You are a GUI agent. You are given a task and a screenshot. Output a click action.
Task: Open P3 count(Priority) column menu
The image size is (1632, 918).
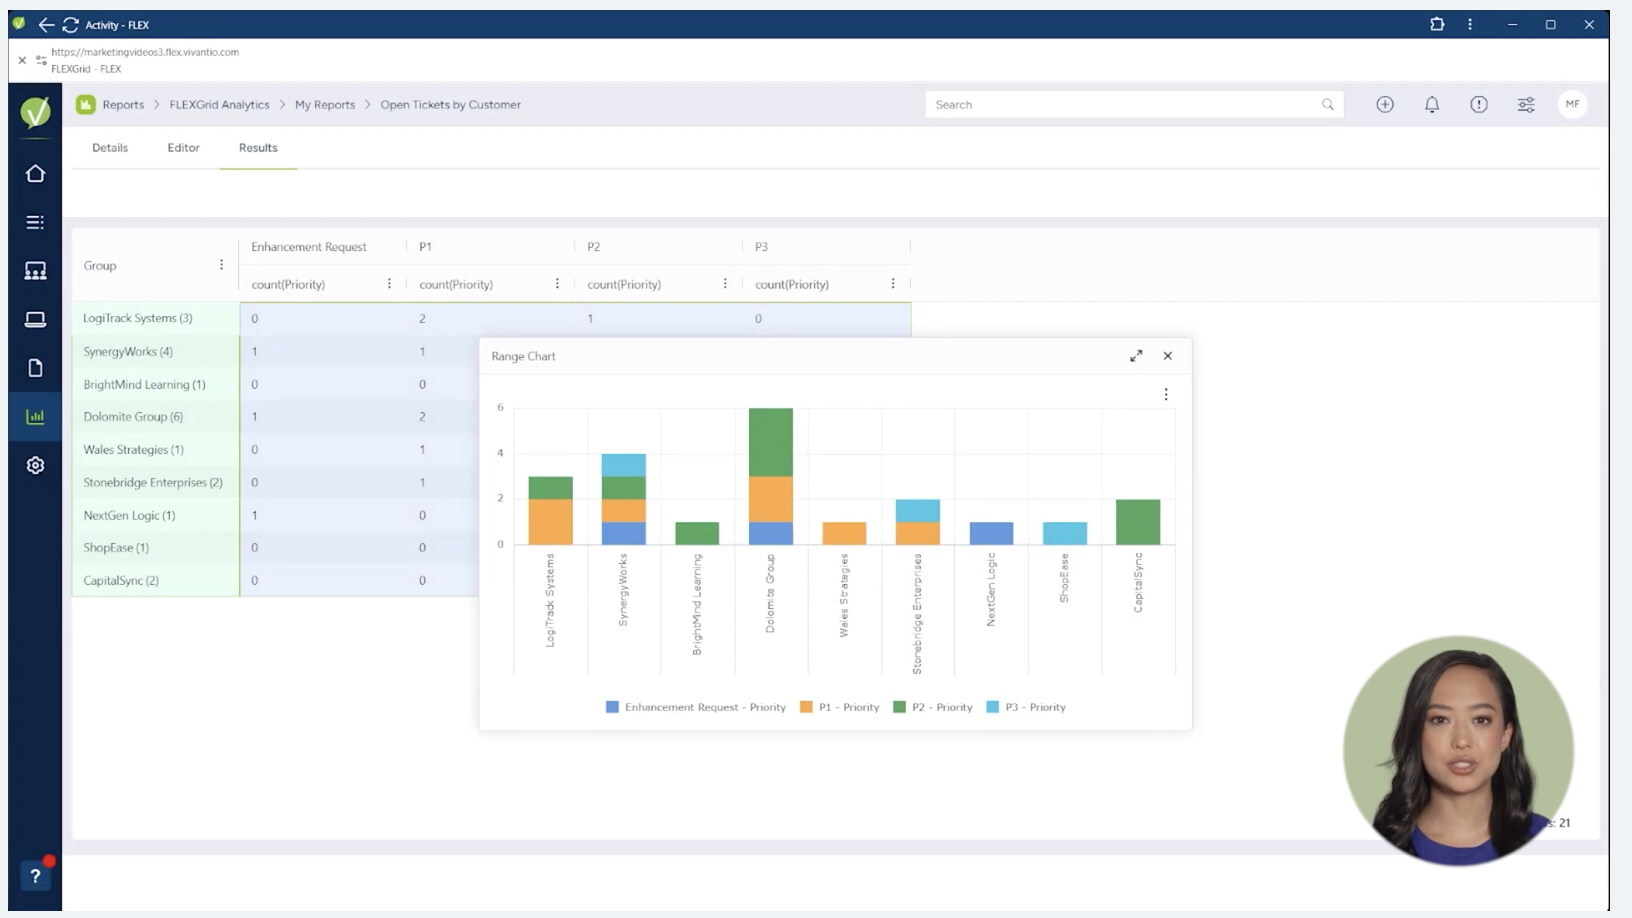(x=892, y=284)
